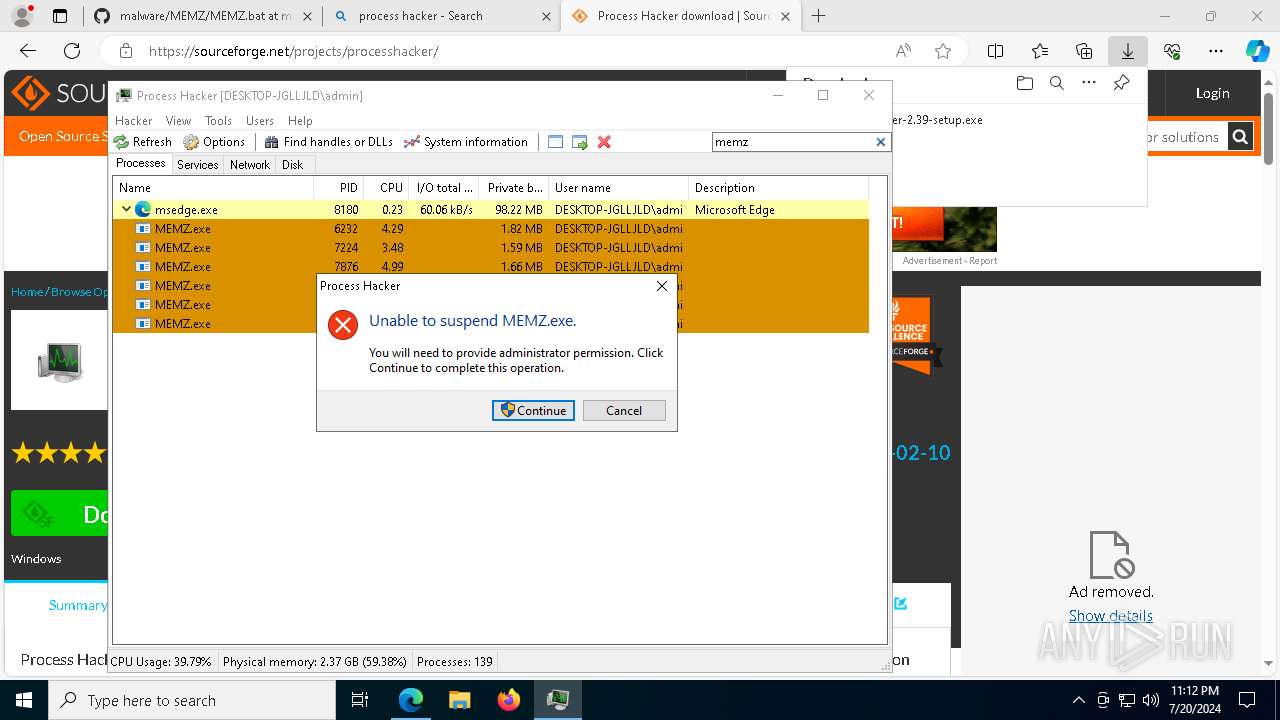Open a new Edge tab
The image size is (1280, 720).
(x=819, y=16)
